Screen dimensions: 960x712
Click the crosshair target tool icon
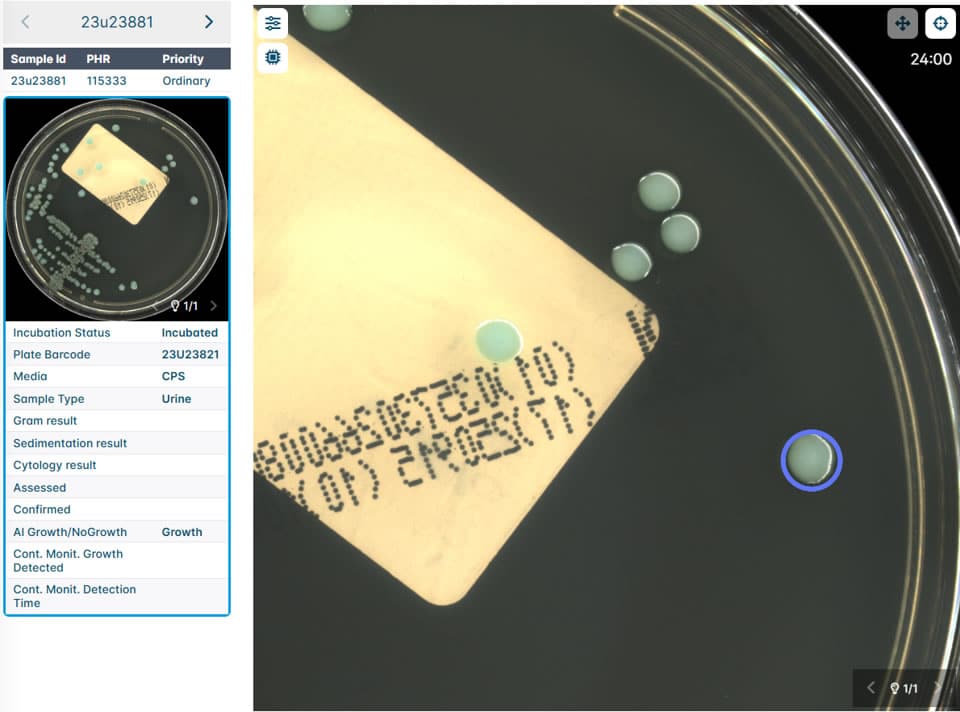click(x=940, y=23)
